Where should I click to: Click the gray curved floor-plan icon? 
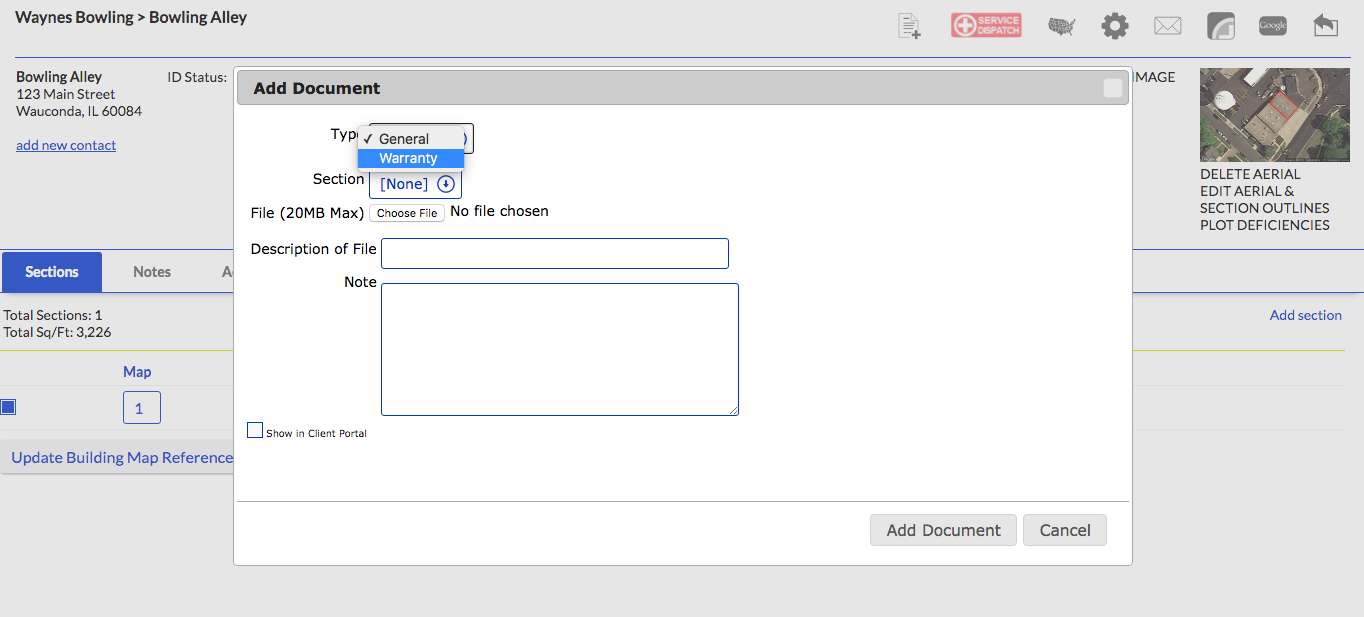pyautogui.click(x=1220, y=26)
